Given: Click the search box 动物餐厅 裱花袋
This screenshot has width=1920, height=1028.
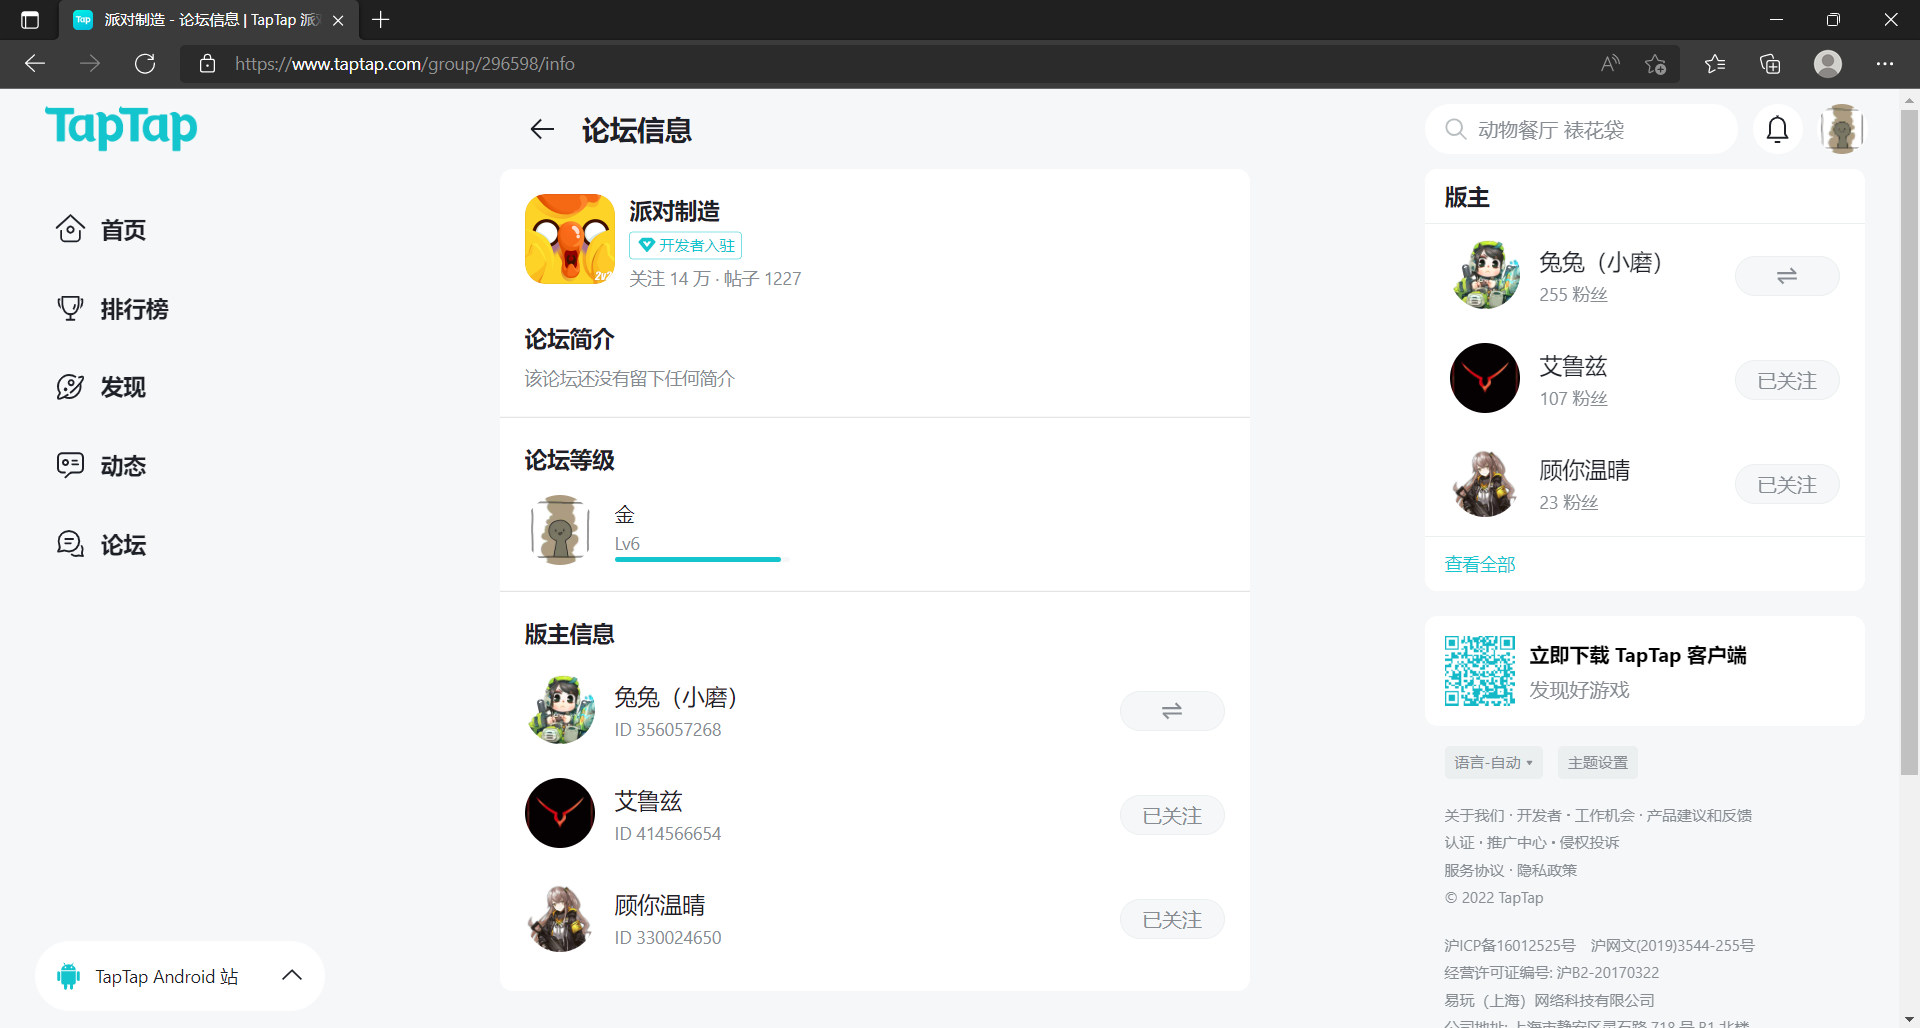Looking at the screenshot, I should click(1581, 130).
